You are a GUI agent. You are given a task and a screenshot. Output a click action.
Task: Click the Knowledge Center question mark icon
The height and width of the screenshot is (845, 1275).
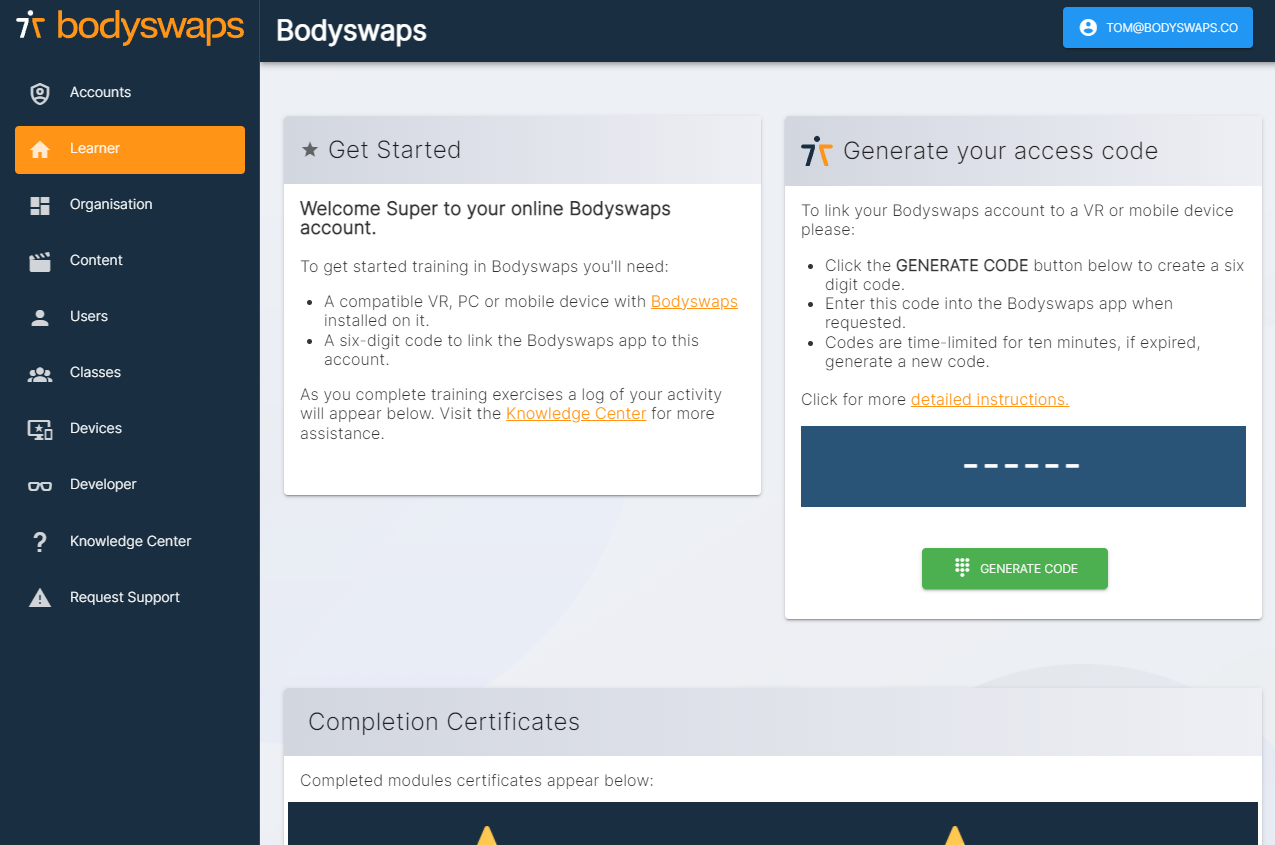pyautogui.click(x=40, y=542)
